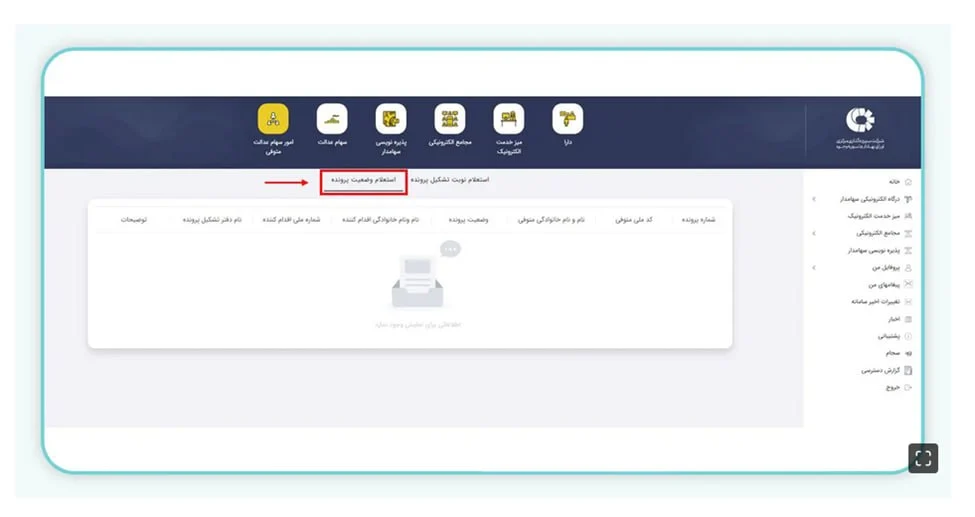The width and height of the screenshot is (975, 517).
Task: Click the fullscreen expand icon
Action: (922, 458)
